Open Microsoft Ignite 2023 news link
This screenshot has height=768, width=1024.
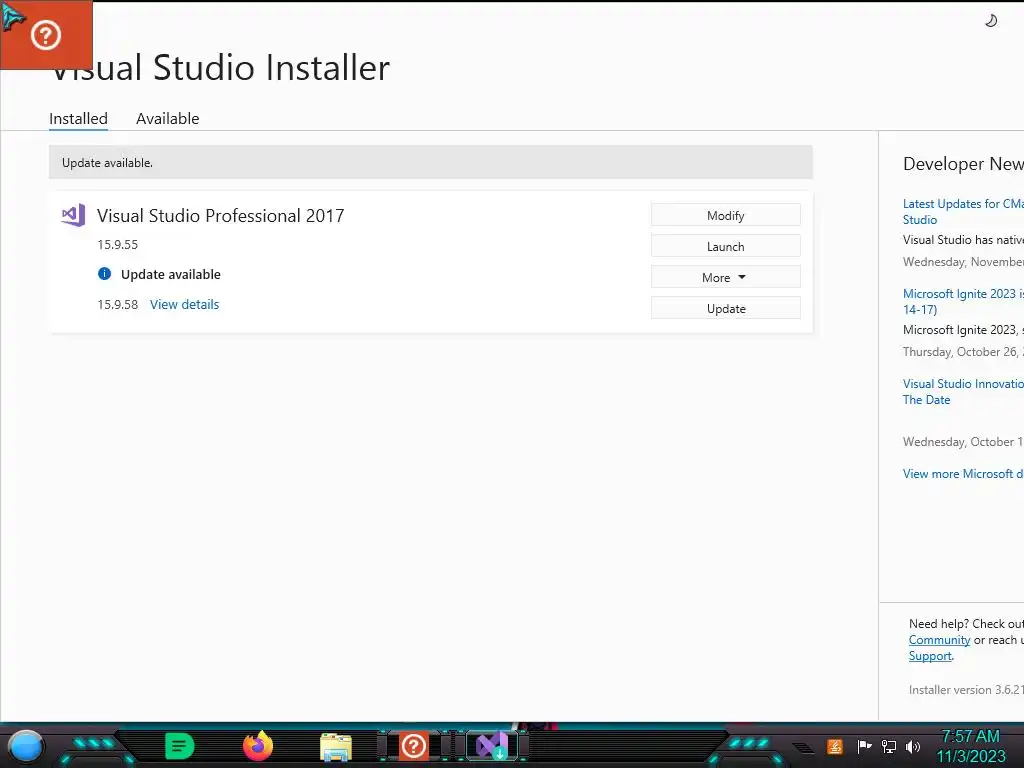(963, 302)
